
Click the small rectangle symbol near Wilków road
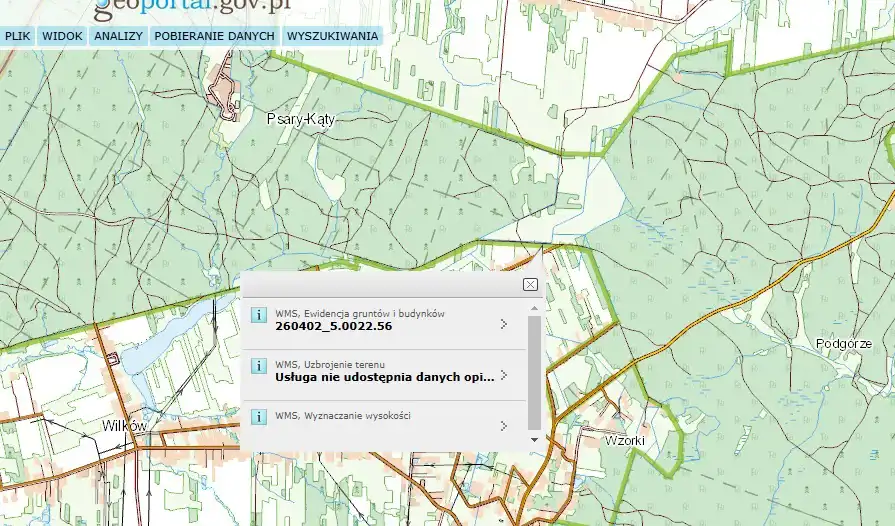[x=113, y=358]
